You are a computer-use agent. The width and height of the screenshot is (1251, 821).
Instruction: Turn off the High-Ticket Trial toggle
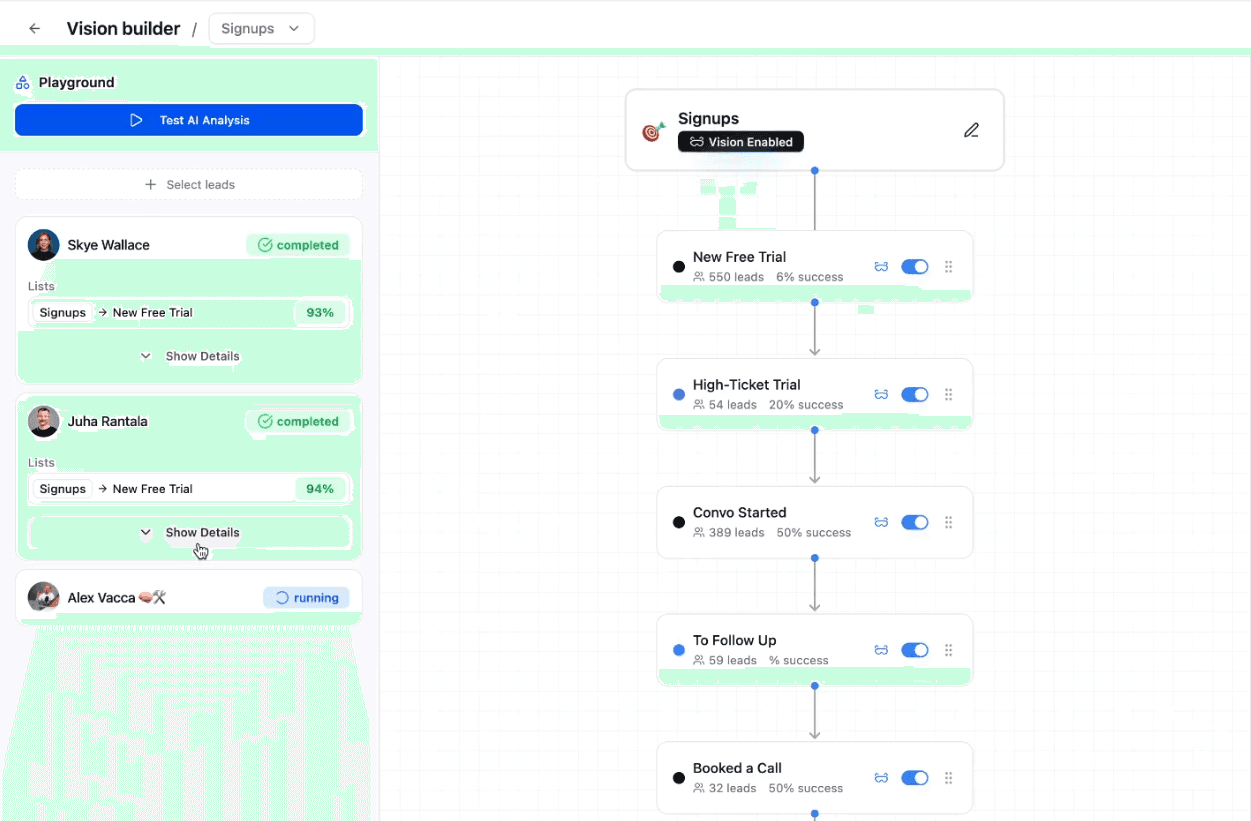click(914, 394)
